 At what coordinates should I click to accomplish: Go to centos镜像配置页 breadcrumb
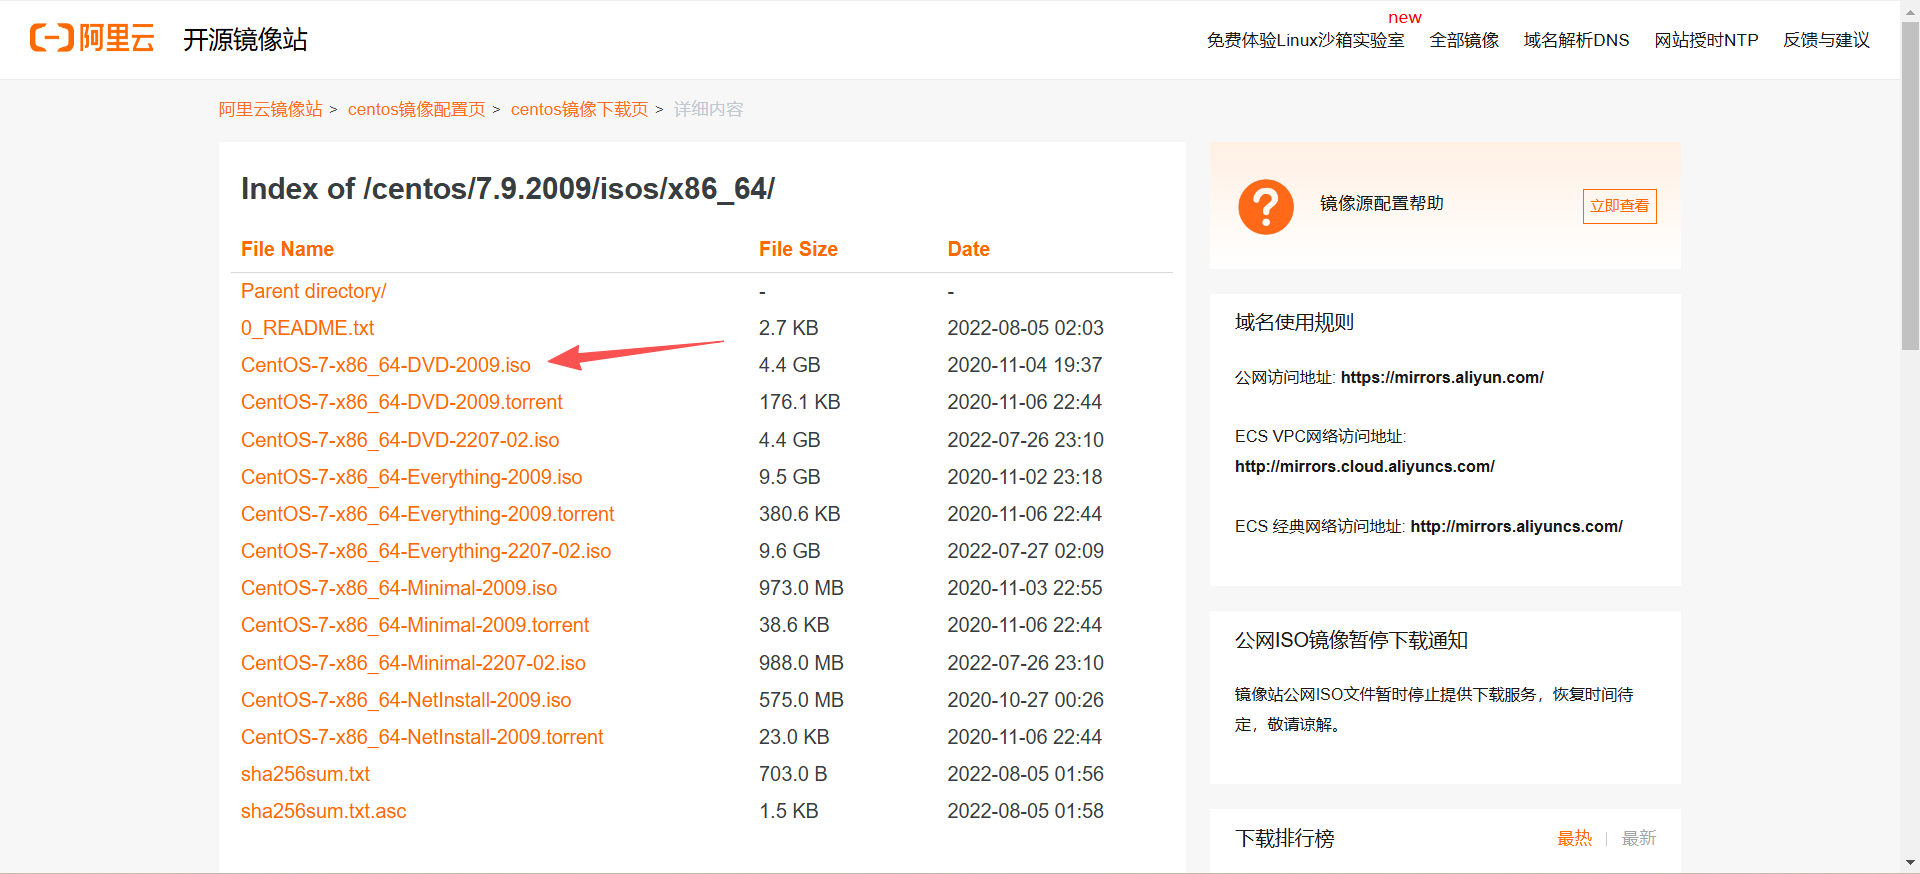tap(417, 109)
